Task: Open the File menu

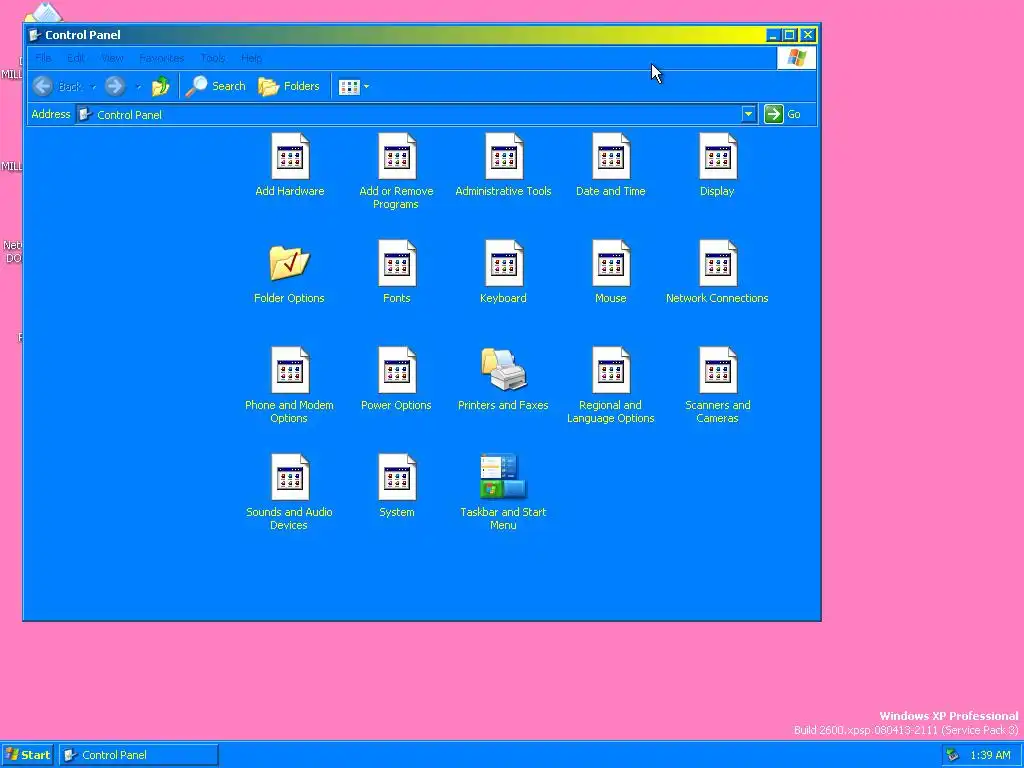Action: (x=43, y=58)
